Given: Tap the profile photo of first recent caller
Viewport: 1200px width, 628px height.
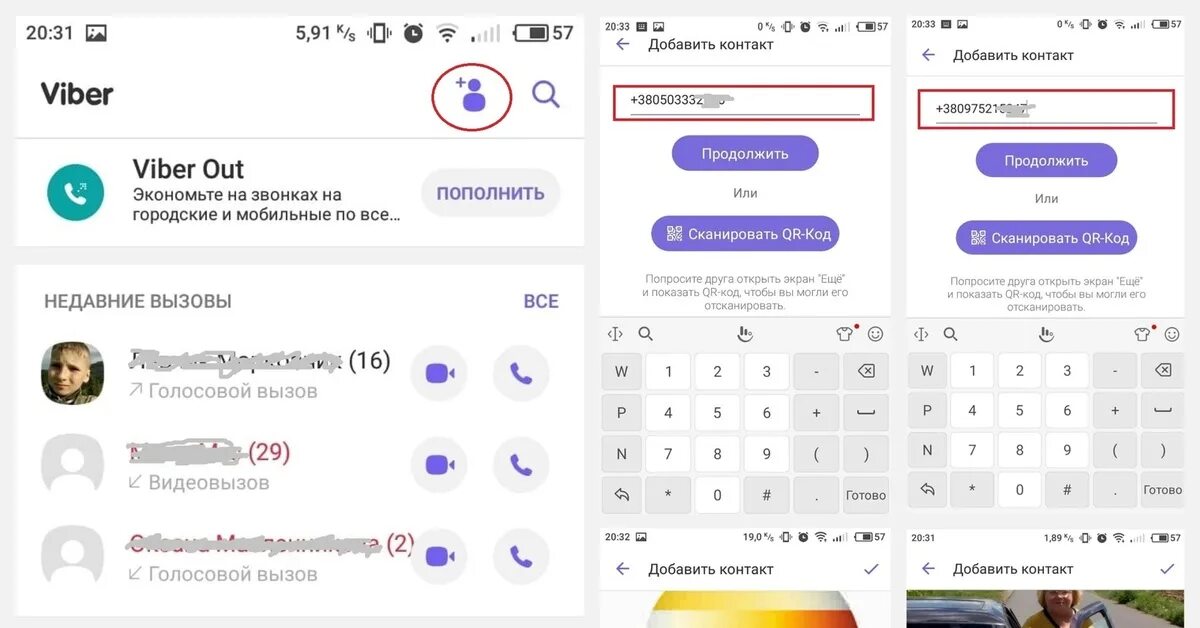Looking at the screenshot, I should point(72,373).
